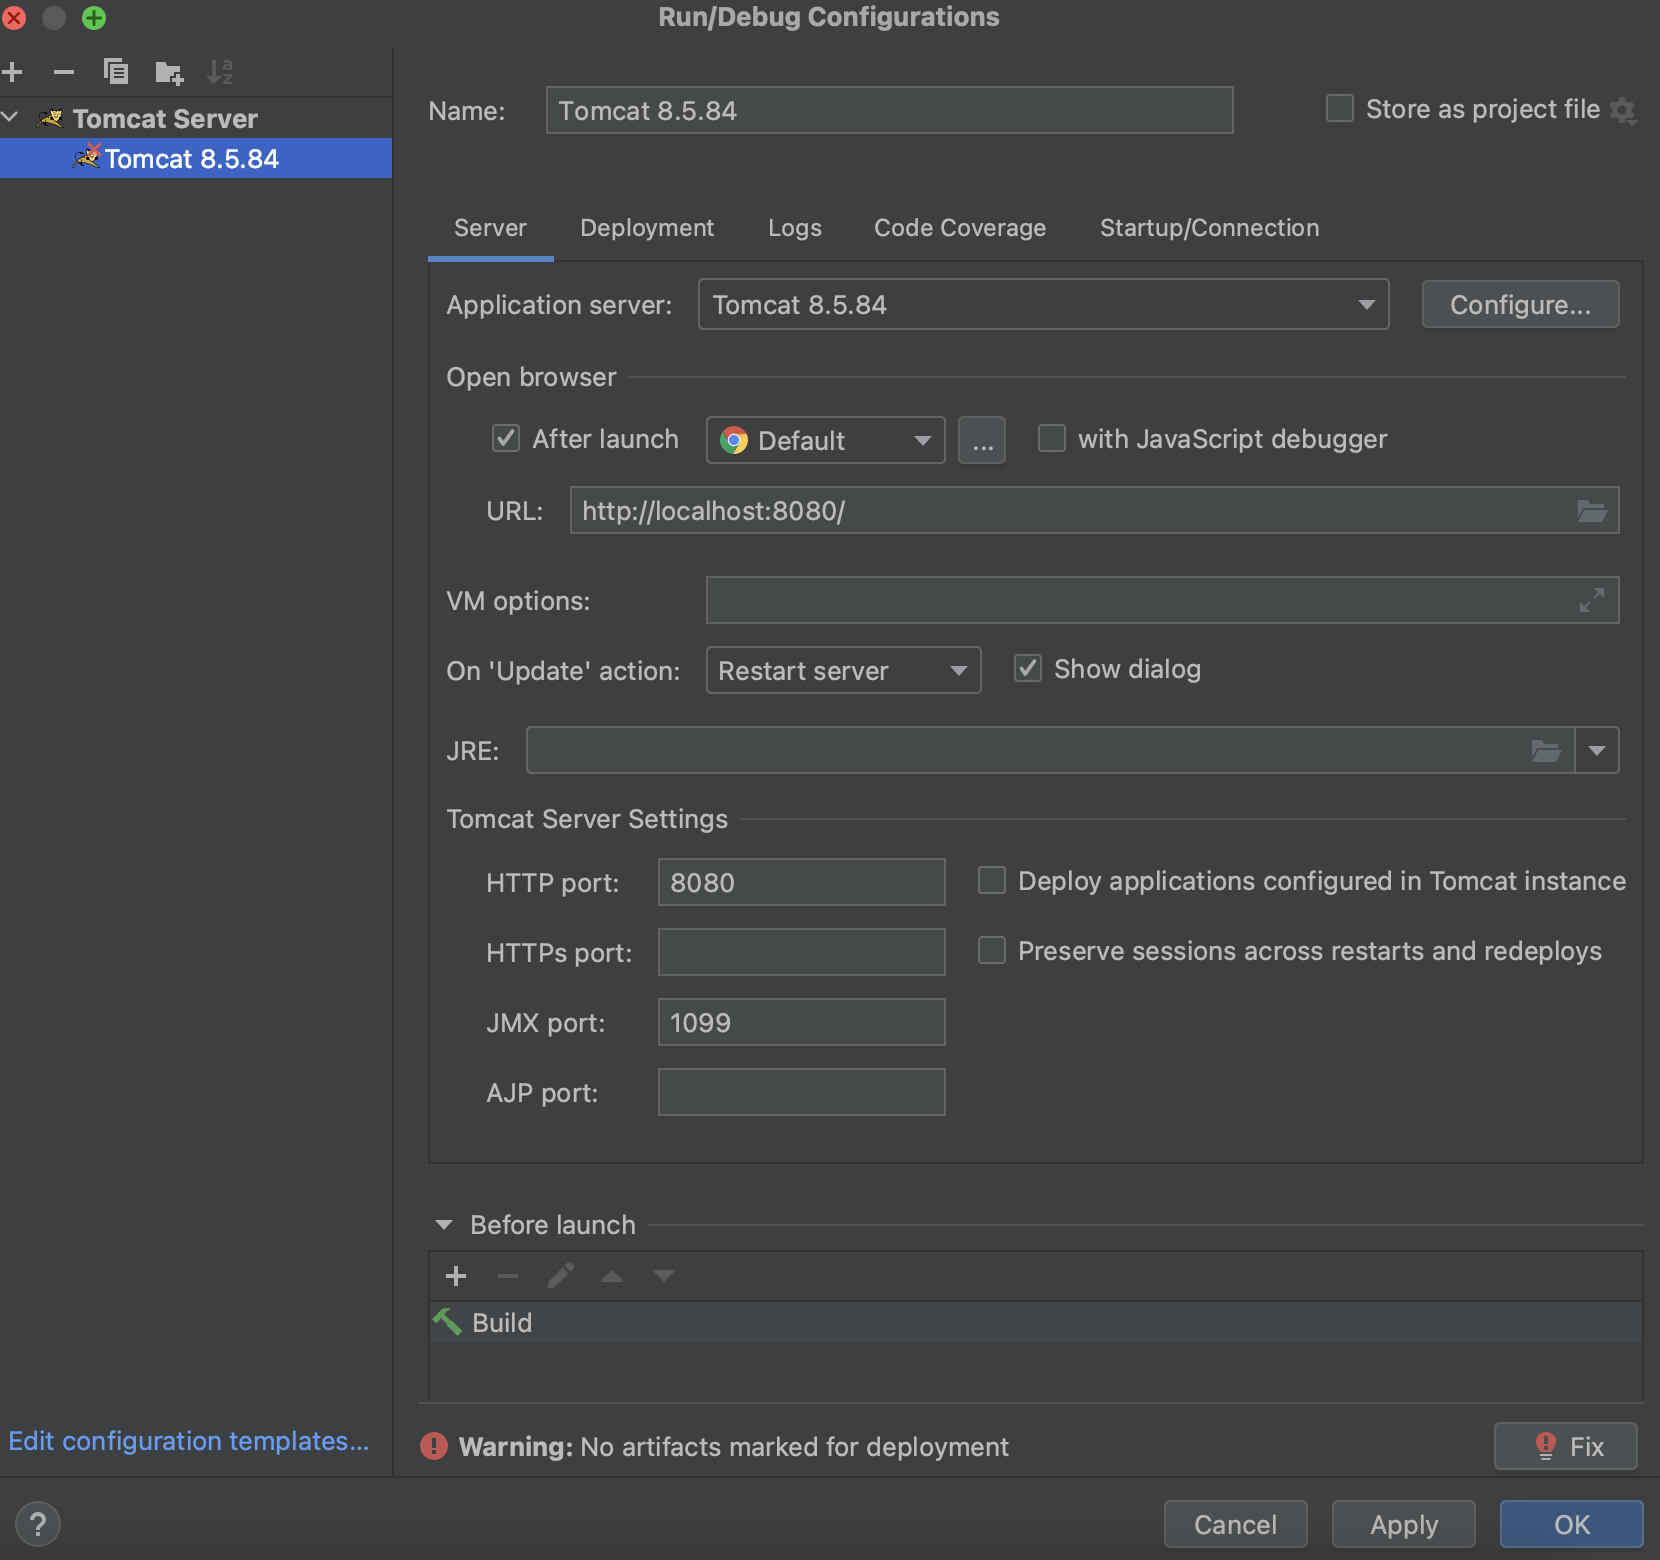Click Cancel button

[x=1236, y=1524]
